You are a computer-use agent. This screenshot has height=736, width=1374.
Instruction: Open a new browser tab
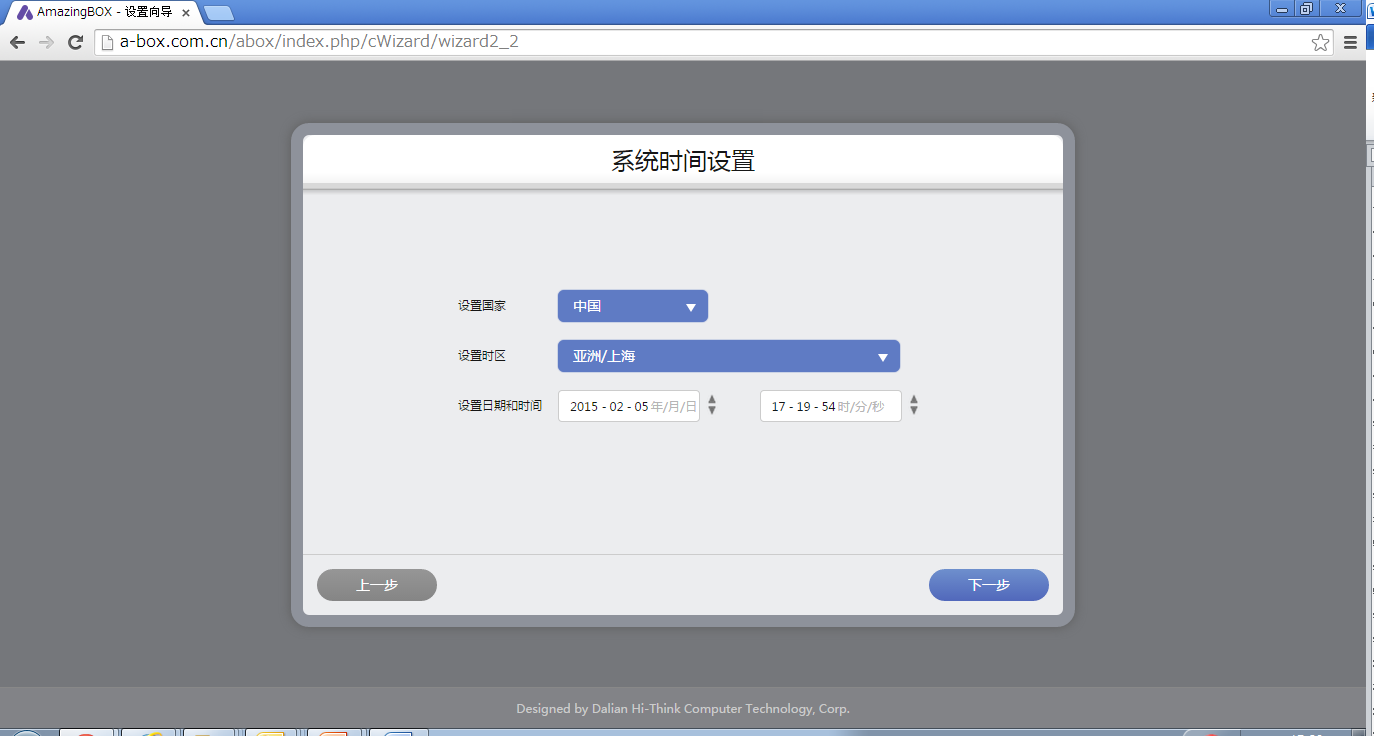coord(218,13)
